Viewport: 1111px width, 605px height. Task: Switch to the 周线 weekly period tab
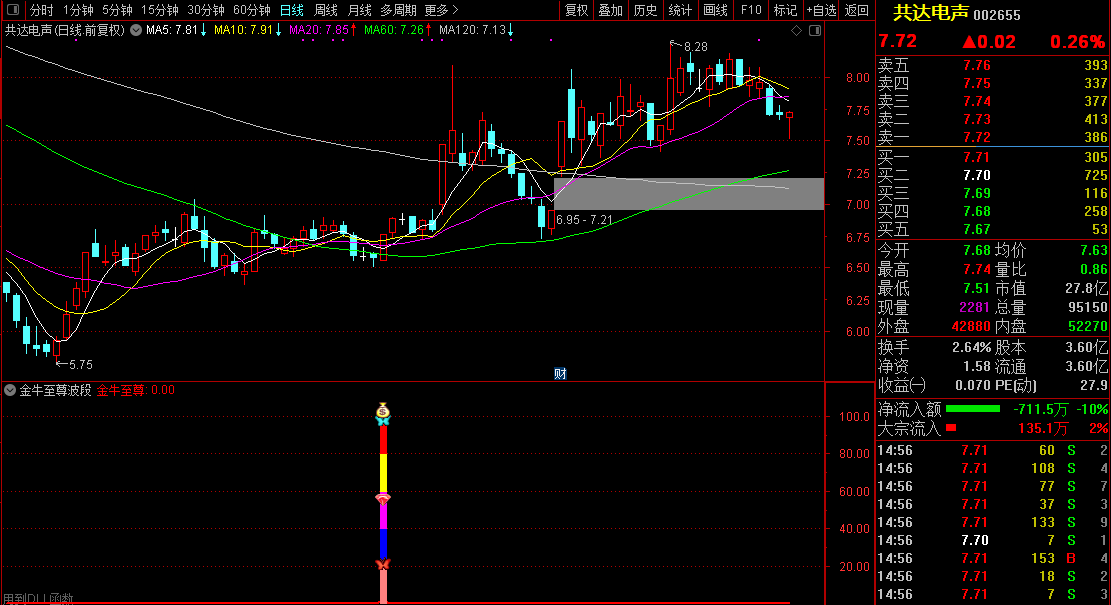click(x=326, y=10)
